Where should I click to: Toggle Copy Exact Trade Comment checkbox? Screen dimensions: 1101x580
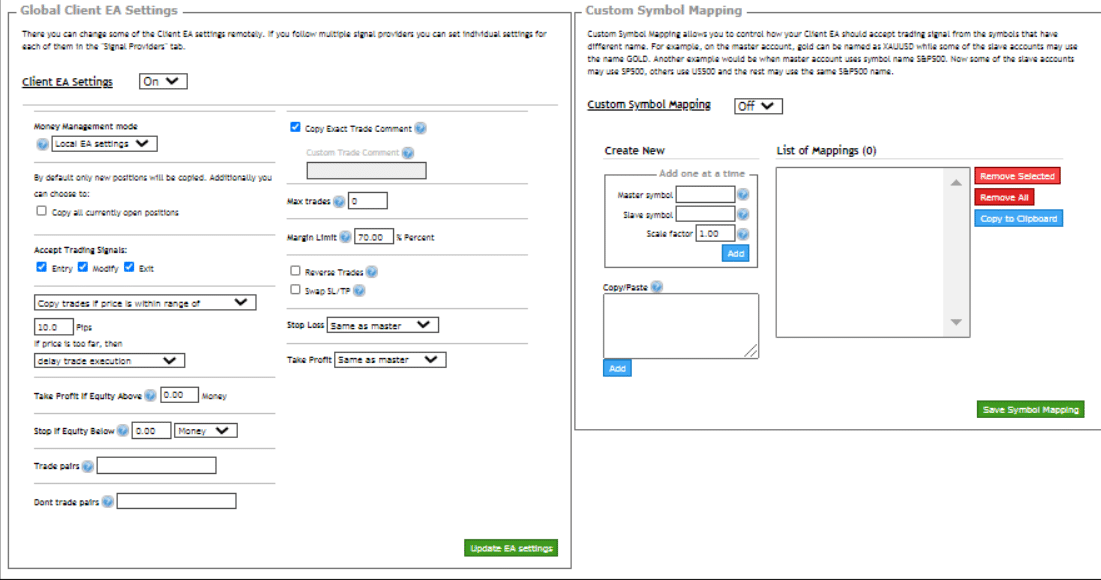tap(296, 127)
